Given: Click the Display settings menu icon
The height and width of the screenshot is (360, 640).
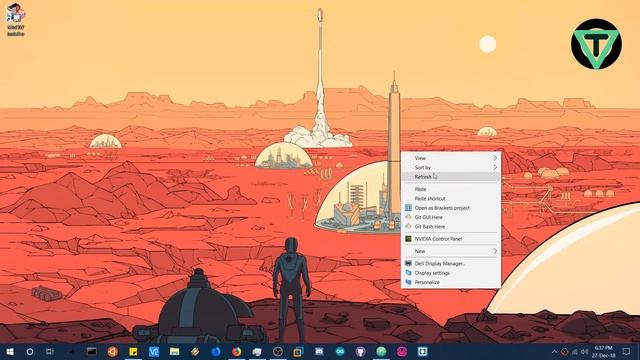Looking at the screenshot, I should (x=408, y=273).
